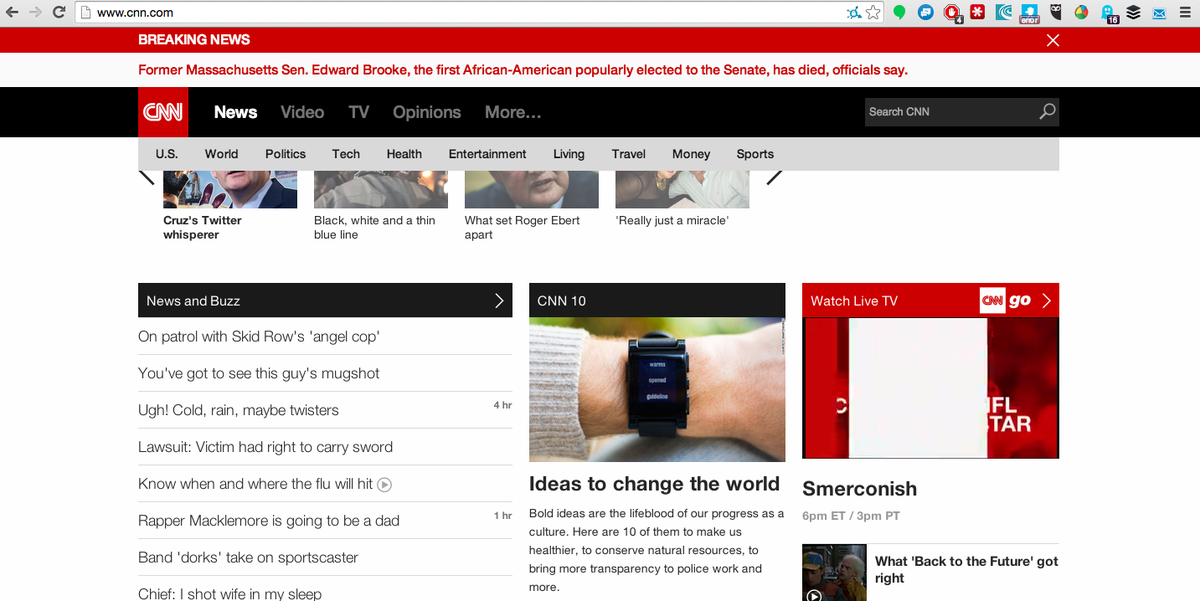Click the browser forward arrow
The image size is (1200, 601).
tap(36, 13)
